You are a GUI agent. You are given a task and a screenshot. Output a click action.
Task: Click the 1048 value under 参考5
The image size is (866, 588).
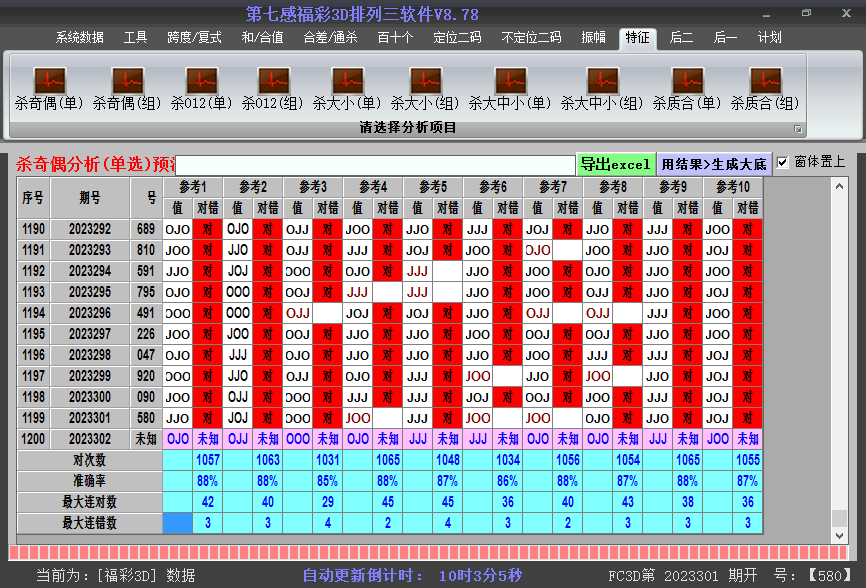(447, 460)
